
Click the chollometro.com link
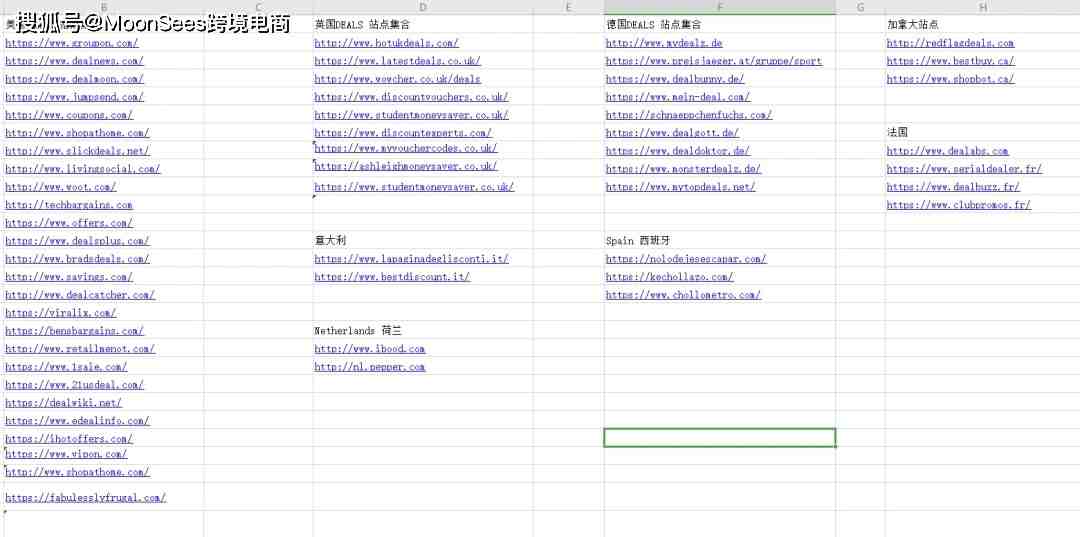683,295
